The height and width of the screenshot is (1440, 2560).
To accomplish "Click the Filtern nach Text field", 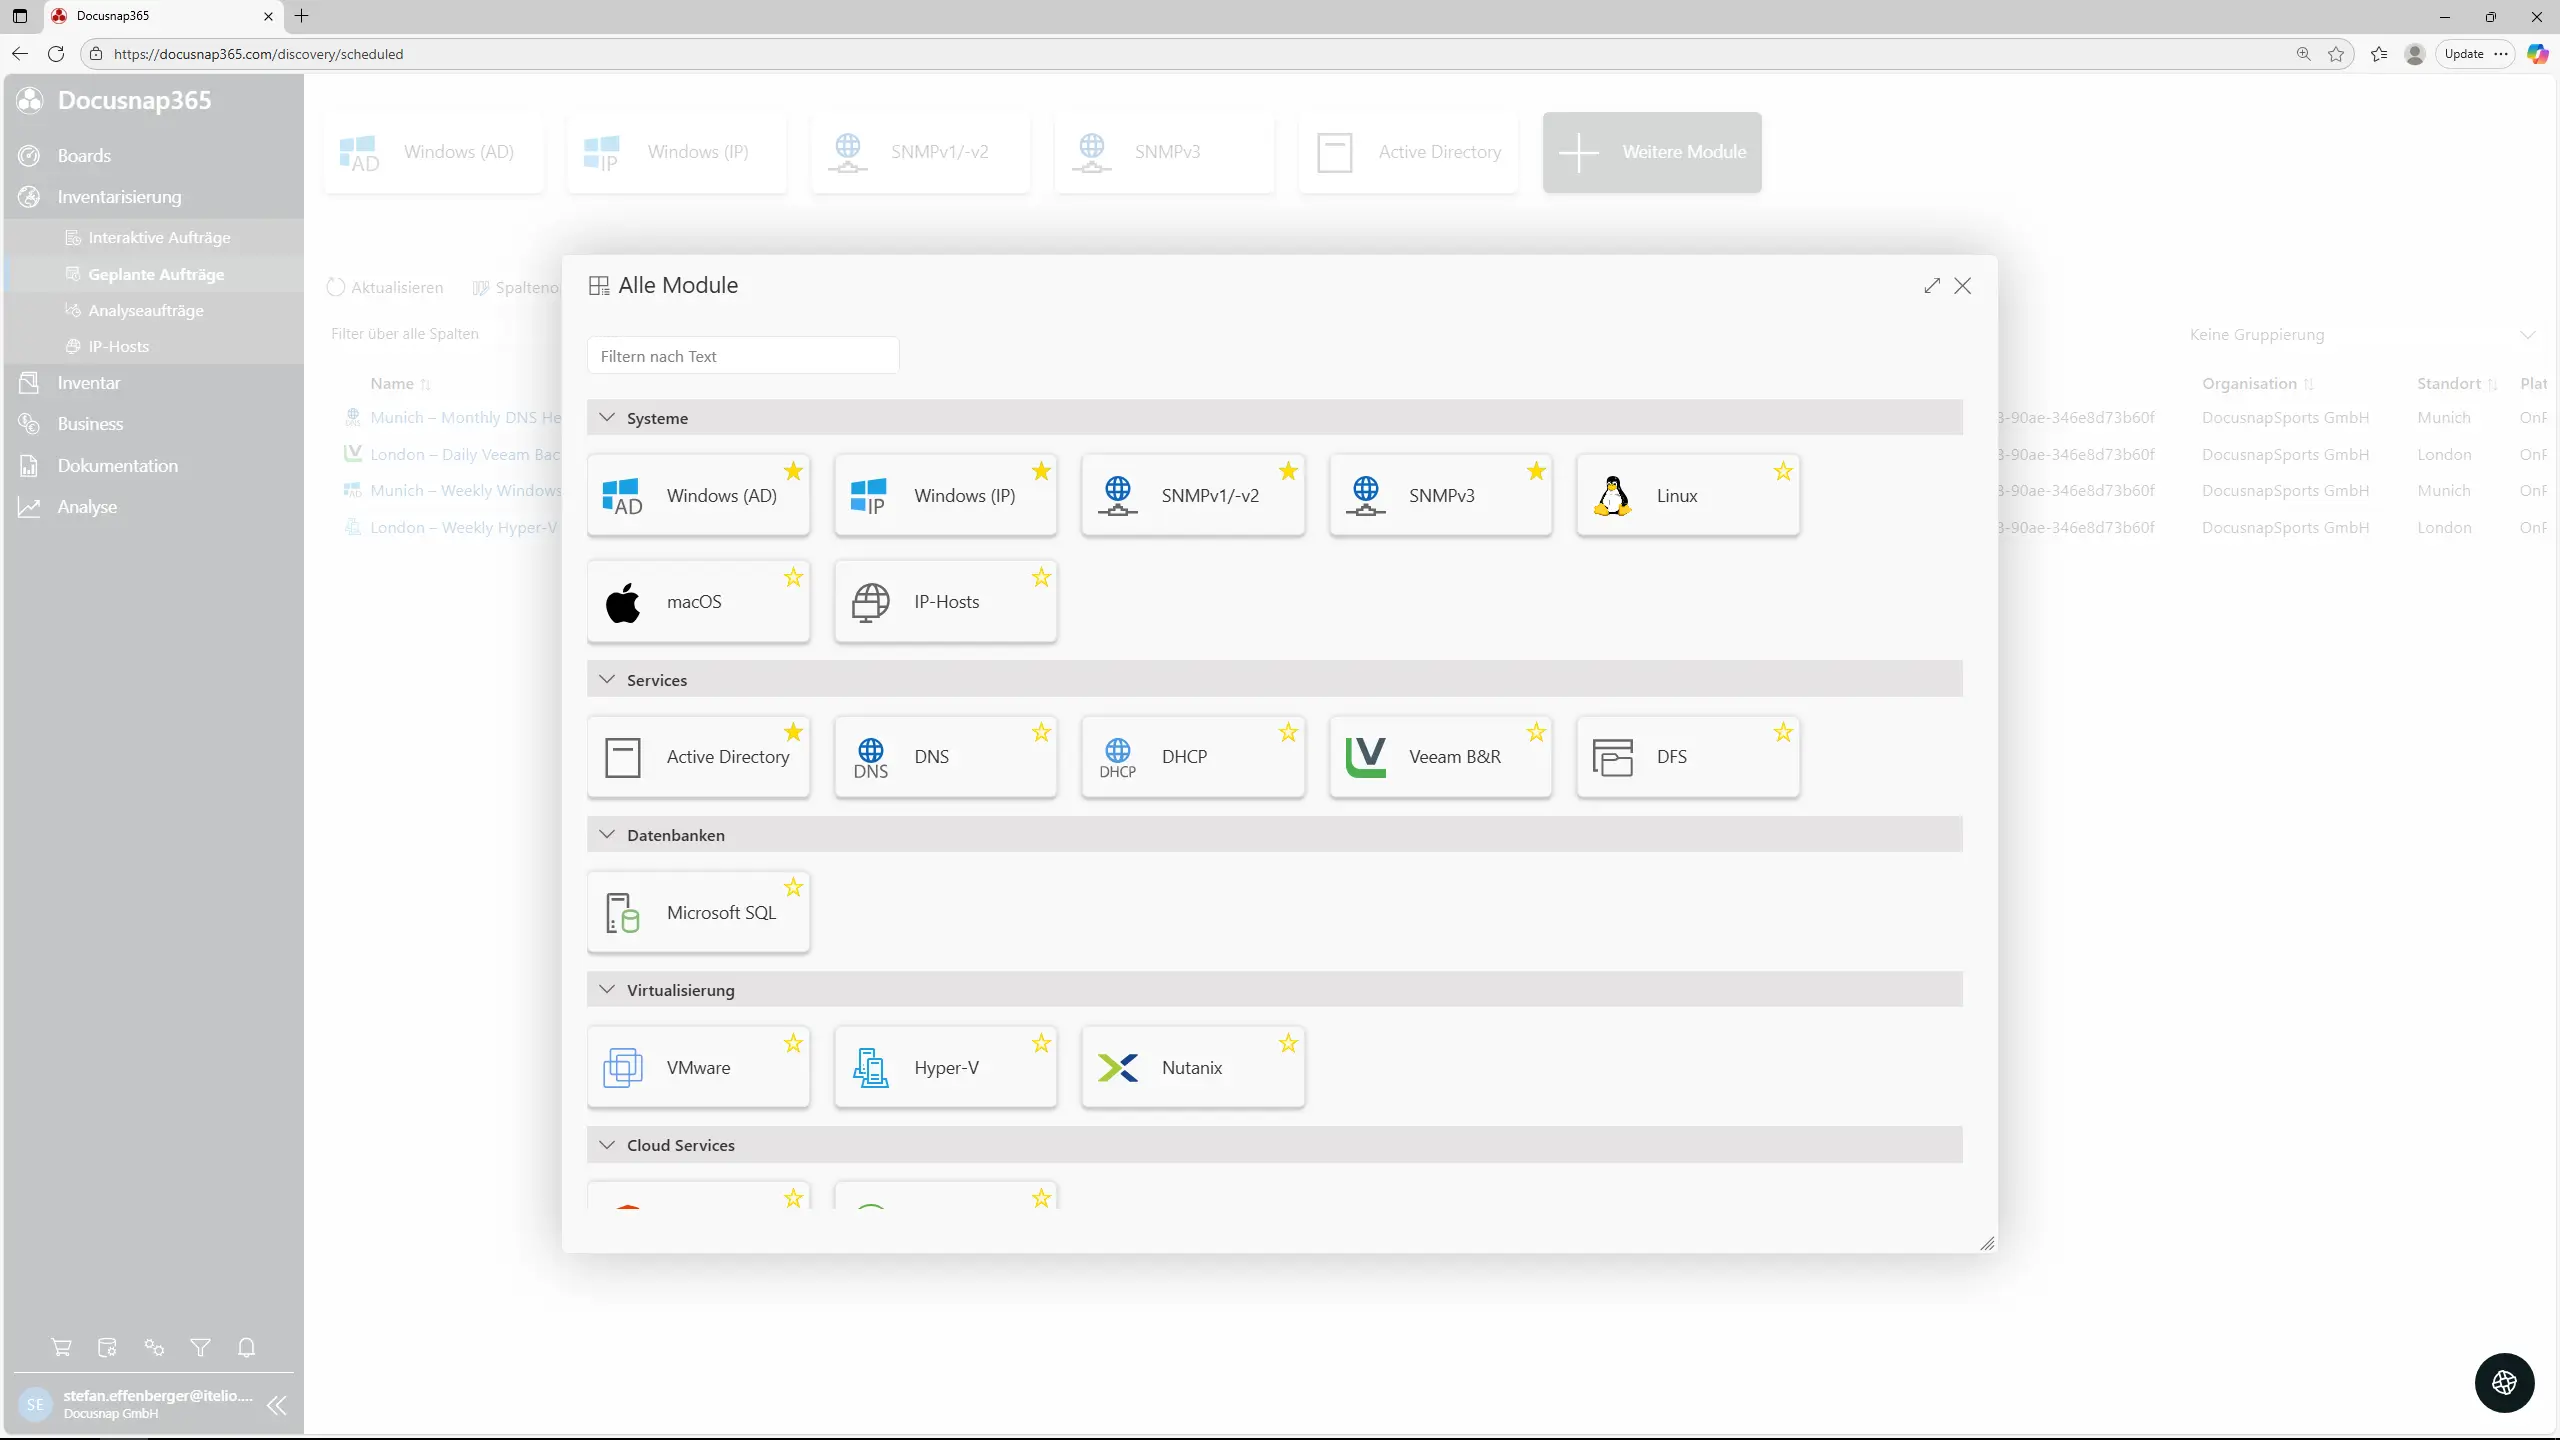I will pos(742,356).
